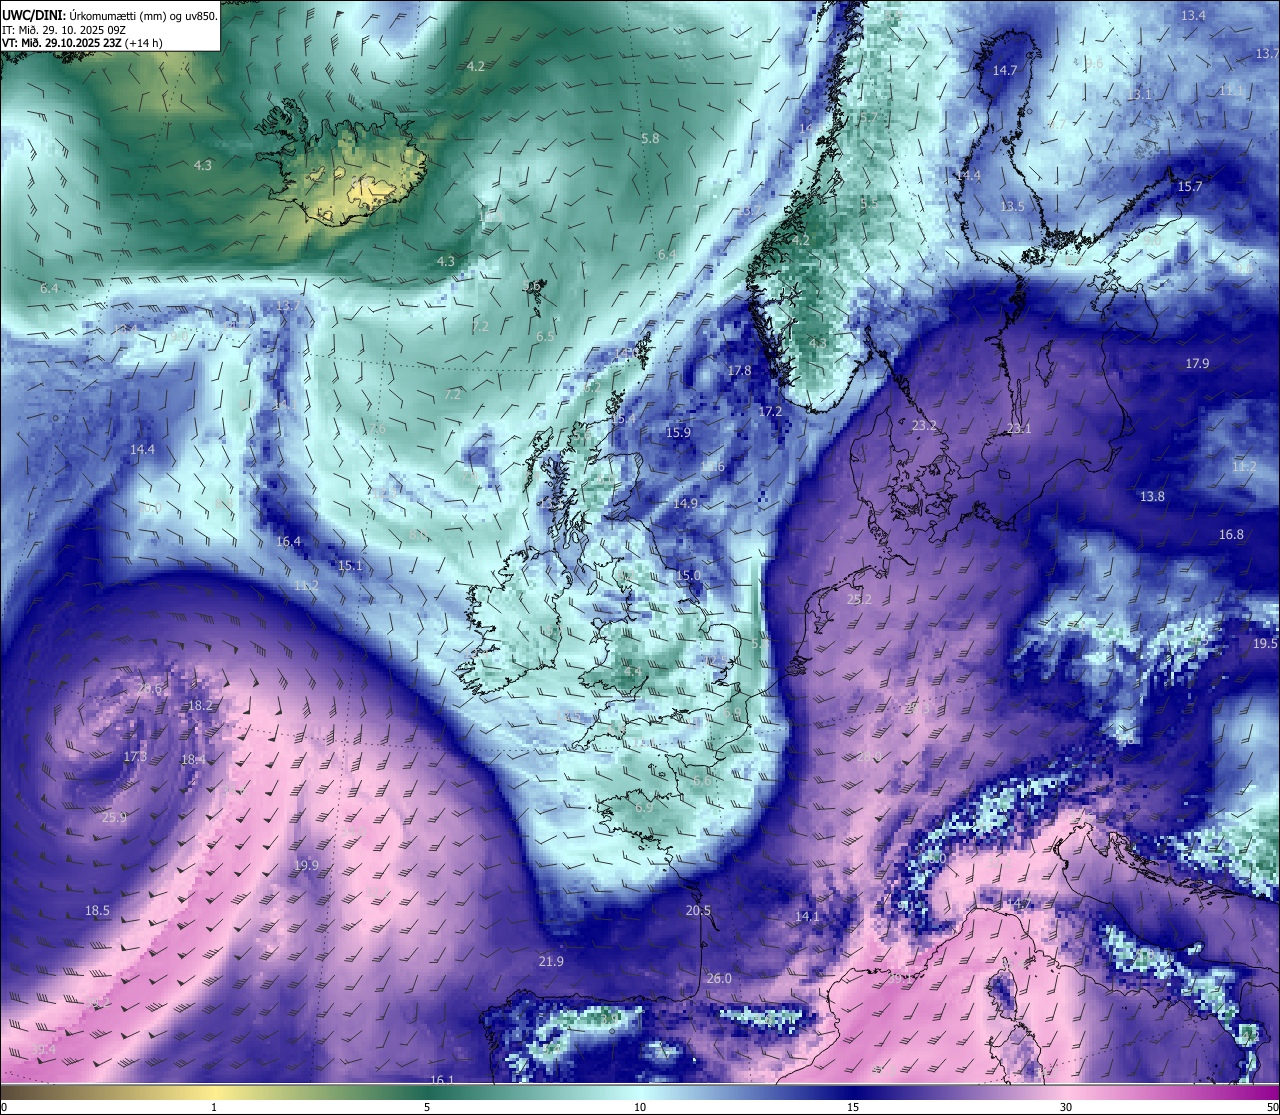Screen dimensions: 1280x1115
Task: Click the color scale label 1
Action: (214, 1107)
